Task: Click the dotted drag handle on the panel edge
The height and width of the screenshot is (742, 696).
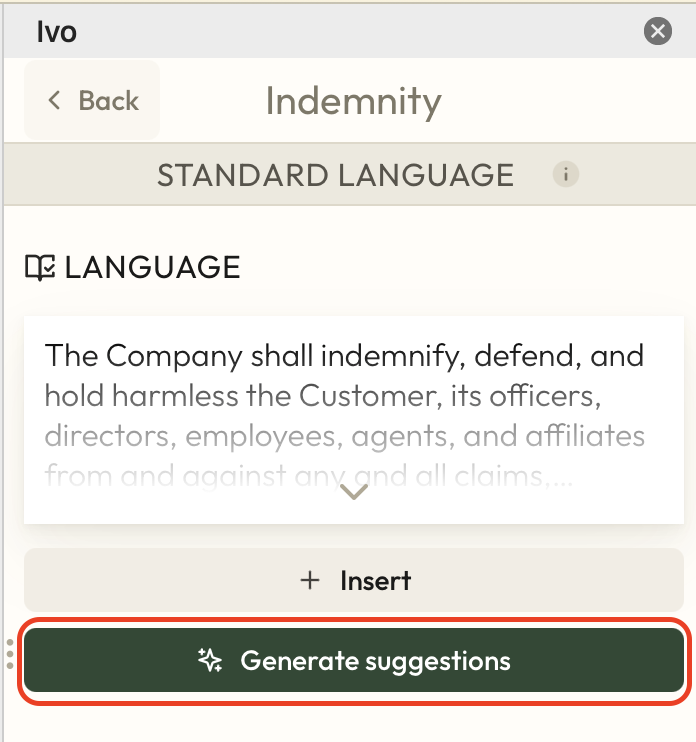Action: point(9,653)
